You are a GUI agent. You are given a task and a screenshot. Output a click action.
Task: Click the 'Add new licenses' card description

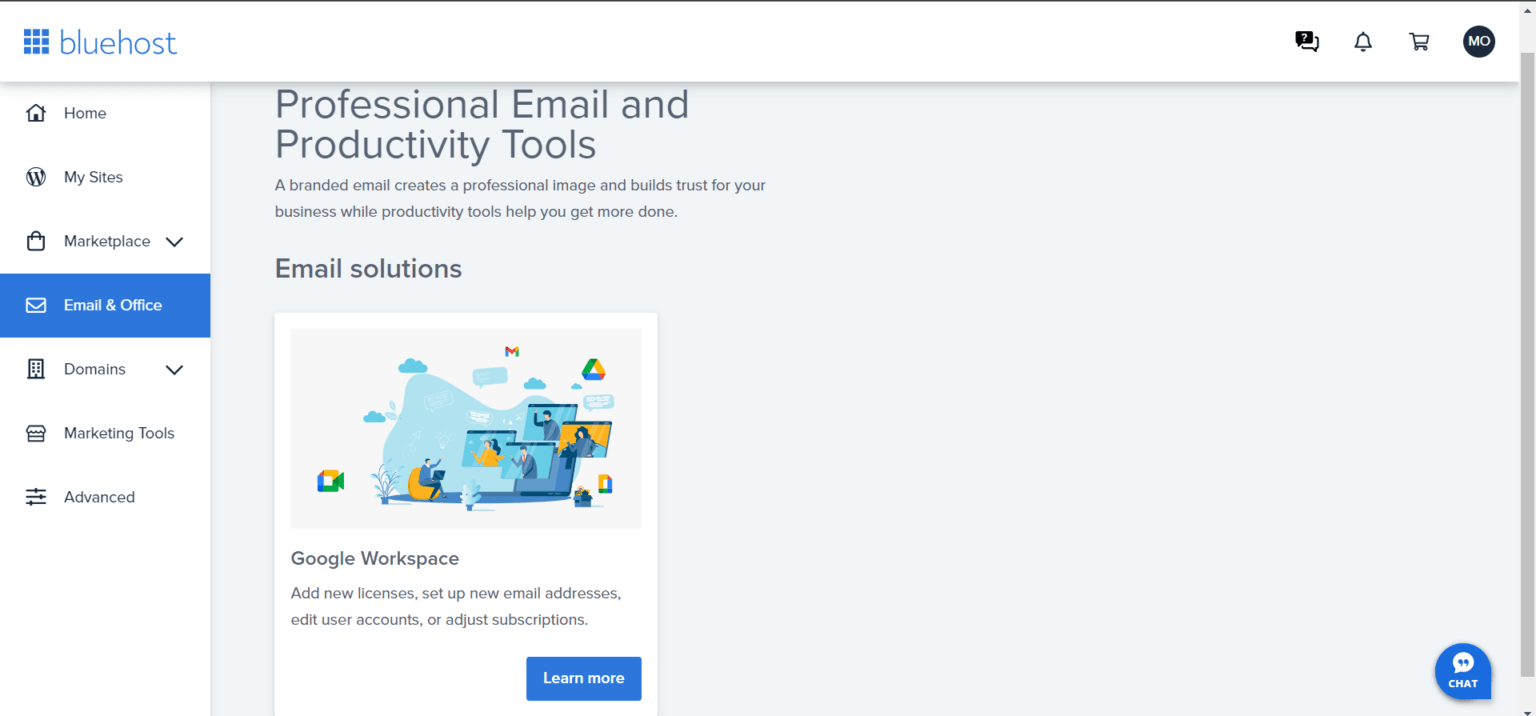pyautogui.click(x=456, y=606)
